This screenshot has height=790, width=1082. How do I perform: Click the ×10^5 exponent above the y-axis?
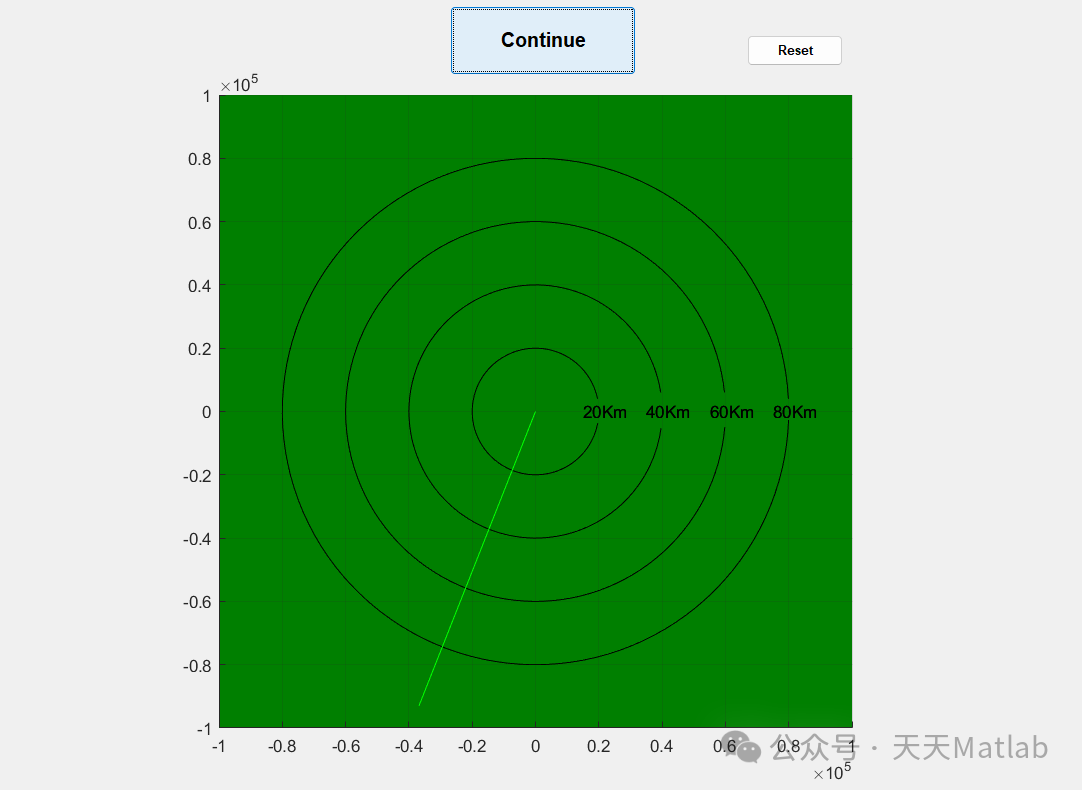click(x=239, y=84)
